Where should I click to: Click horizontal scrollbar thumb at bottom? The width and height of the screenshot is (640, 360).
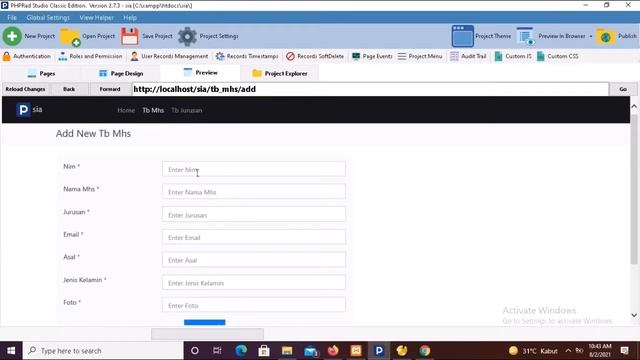(x=207, y=334)
